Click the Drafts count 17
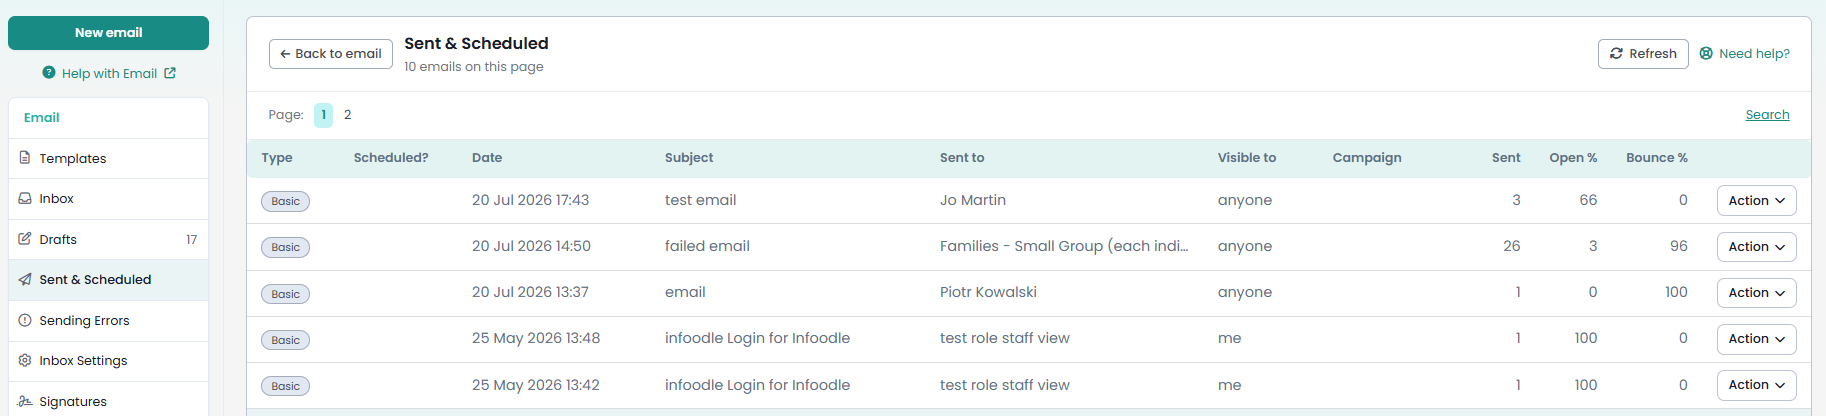The width and height of the screenshot is (1826, 416). tap(192, 240)
